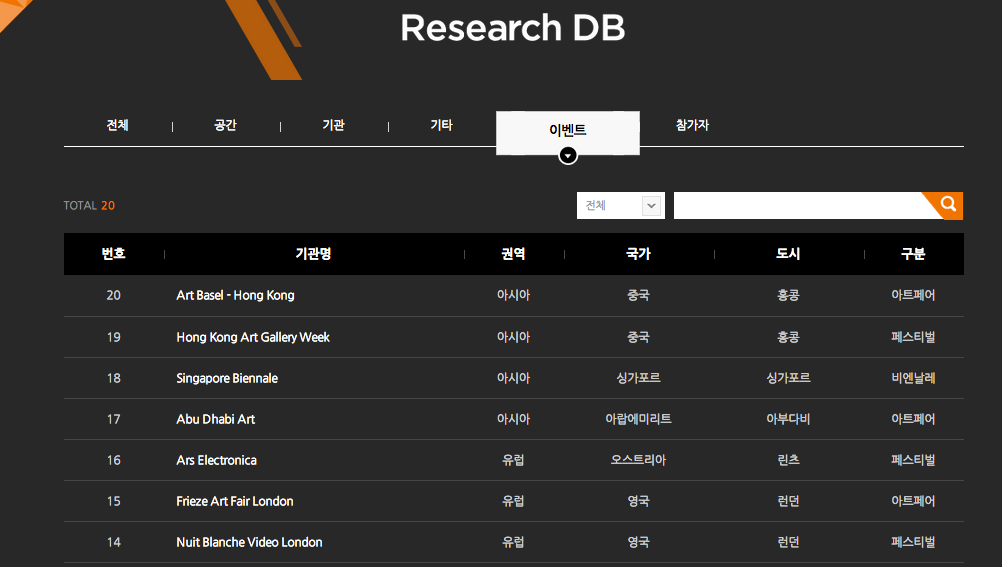Click 린츠 city in Ars Electronica row
The image size is (1002, 567).
pyautogui.click(x=789, y=460)
